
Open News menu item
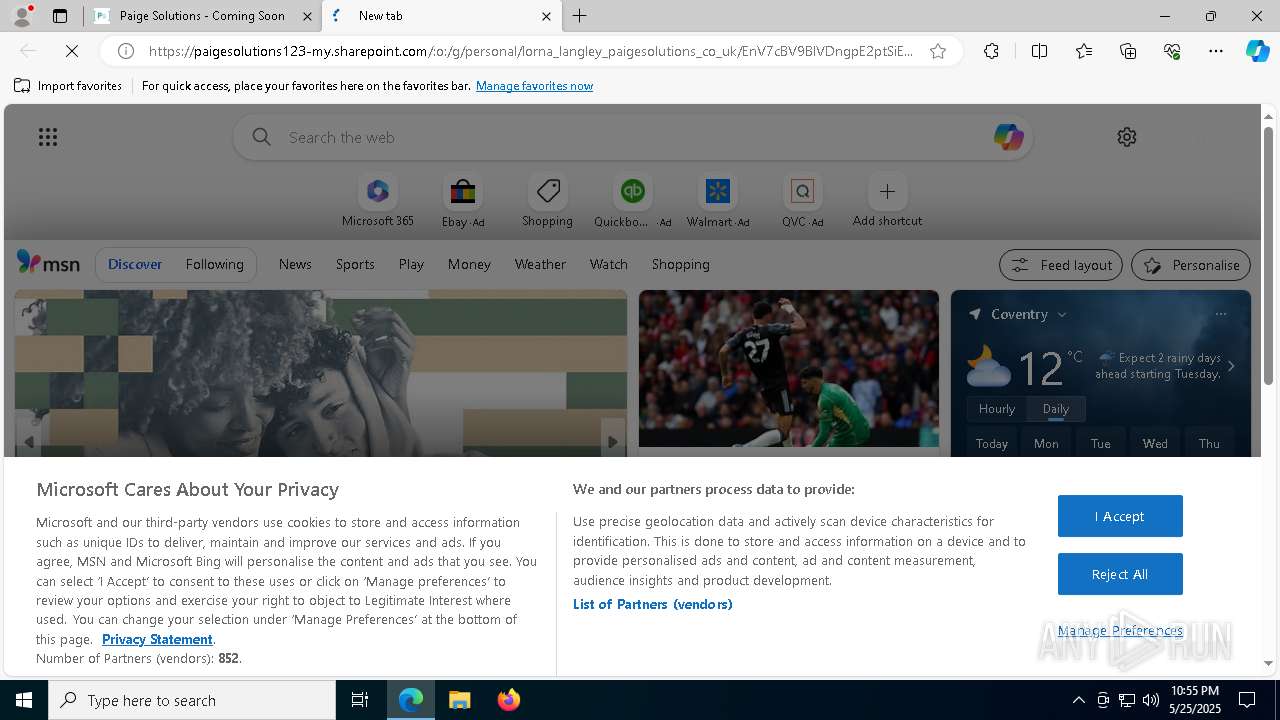click(x=295, y=264)
